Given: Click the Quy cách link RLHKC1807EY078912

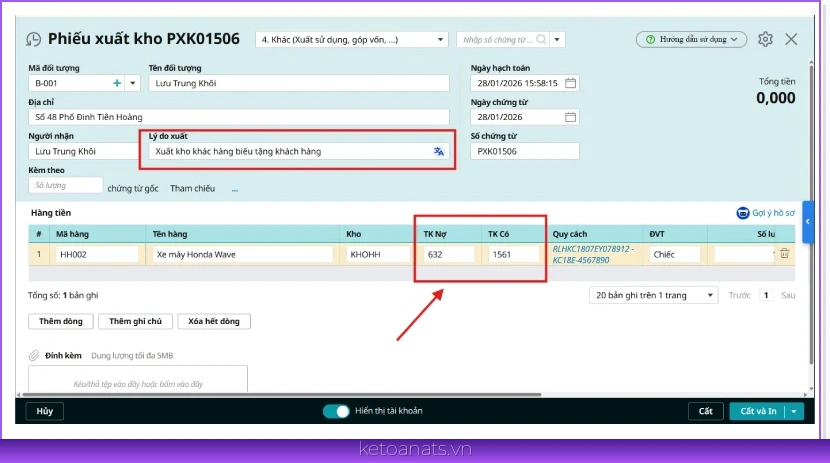Looking at the screenshot, I should [x=593, y=255].
